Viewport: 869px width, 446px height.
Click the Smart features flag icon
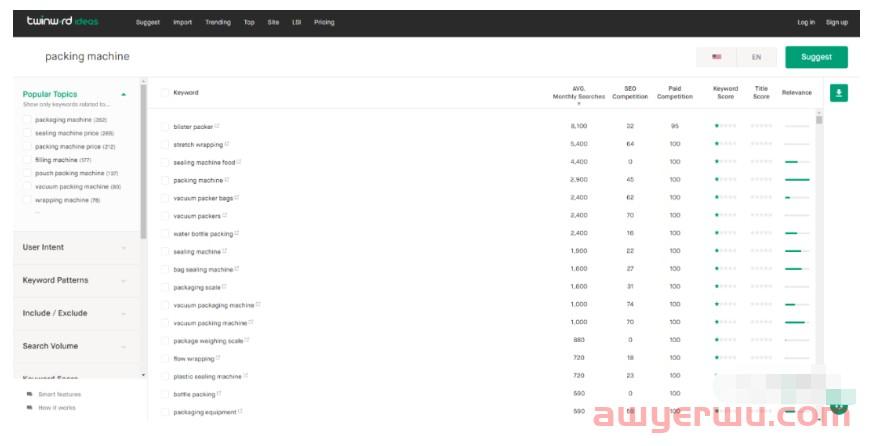tap(29, 394)
